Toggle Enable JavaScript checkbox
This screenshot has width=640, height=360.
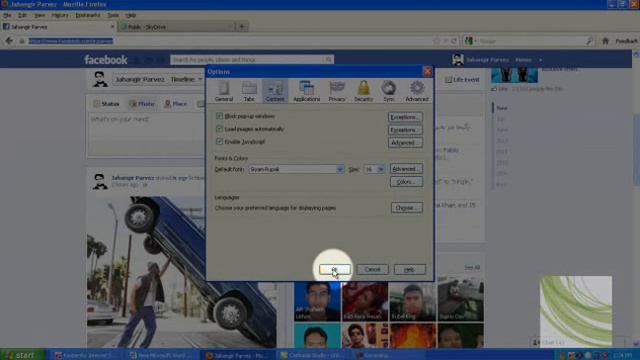click(x=219, y=142)
